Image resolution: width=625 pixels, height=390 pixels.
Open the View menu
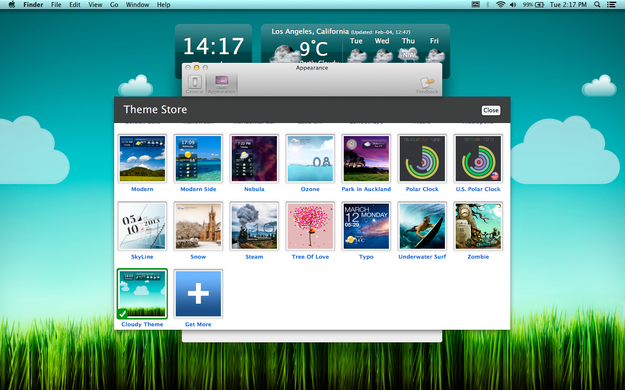95,5
